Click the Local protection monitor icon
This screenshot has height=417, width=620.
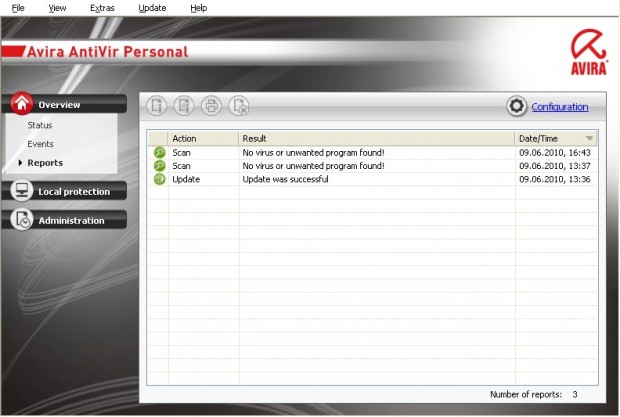(x=22, y=191)
